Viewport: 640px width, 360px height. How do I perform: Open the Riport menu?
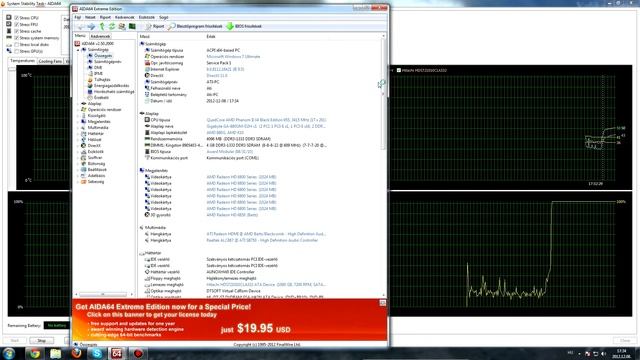pos(105,18)
